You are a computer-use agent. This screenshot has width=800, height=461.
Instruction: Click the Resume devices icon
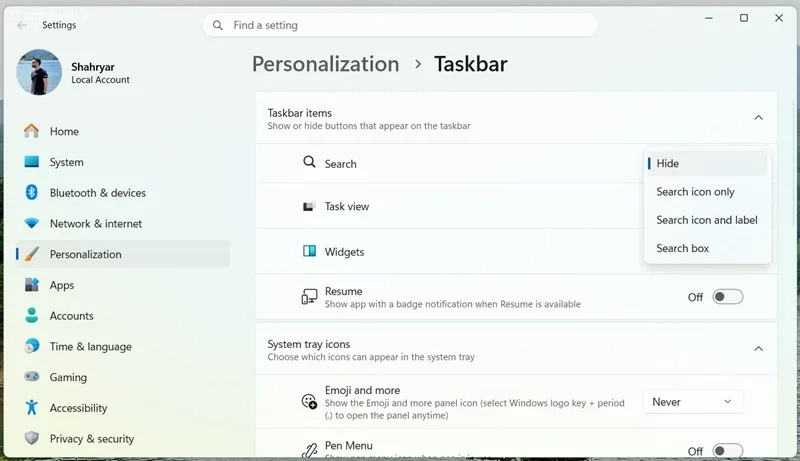[x=309, y=296]
